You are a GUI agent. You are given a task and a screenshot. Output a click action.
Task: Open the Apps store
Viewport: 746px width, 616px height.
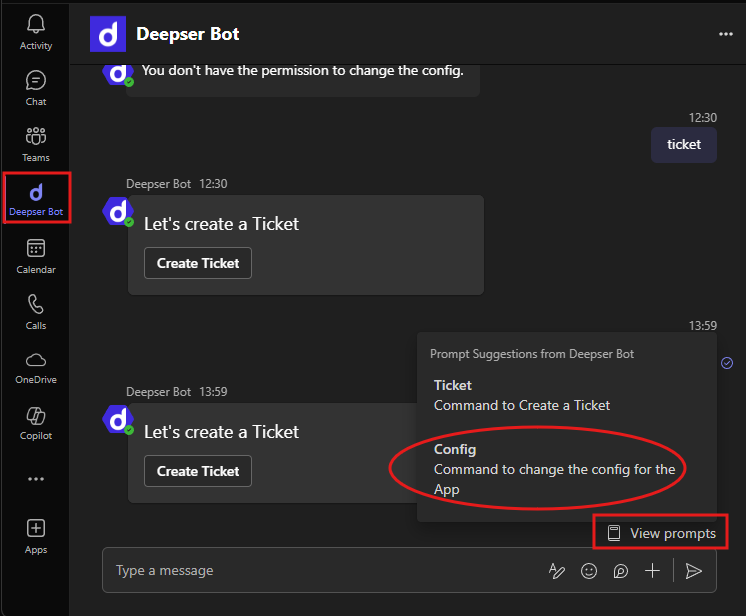coord(36,537)
